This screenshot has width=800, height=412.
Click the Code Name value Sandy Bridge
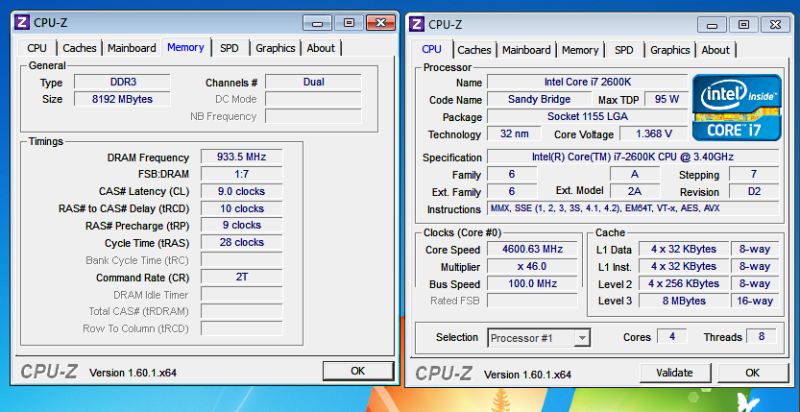click(539, 99)
